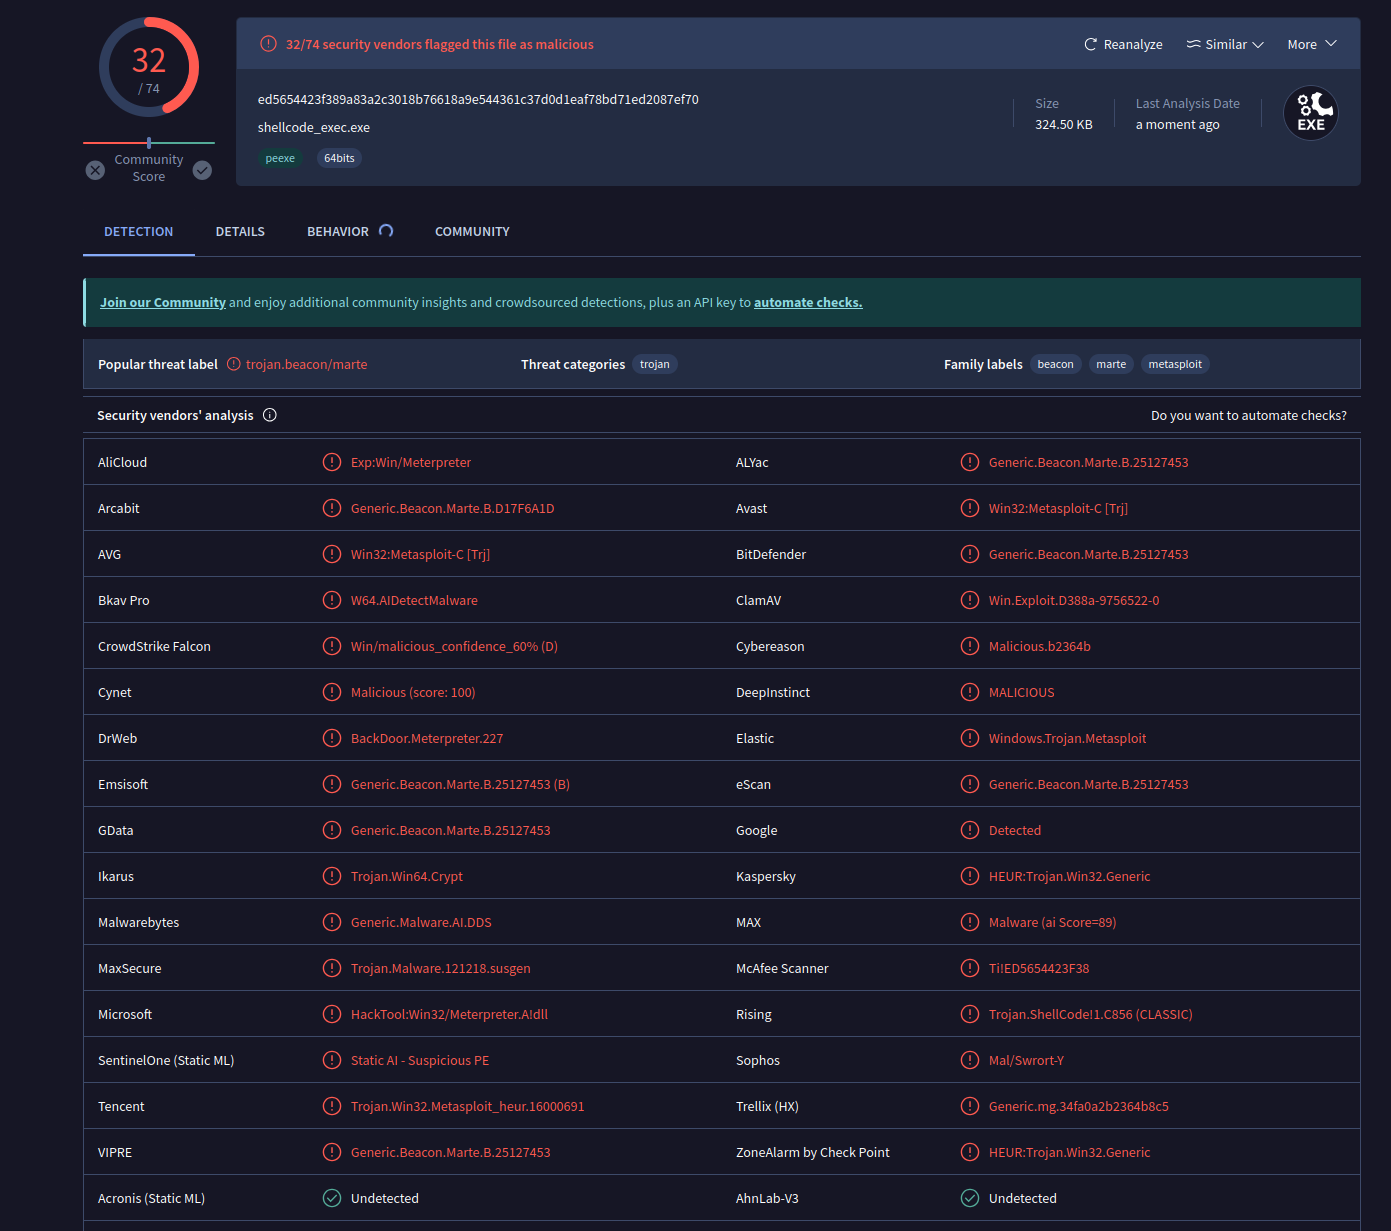Open the BEHAVIOR tab

pyautogui.click(x=350, y=231)
